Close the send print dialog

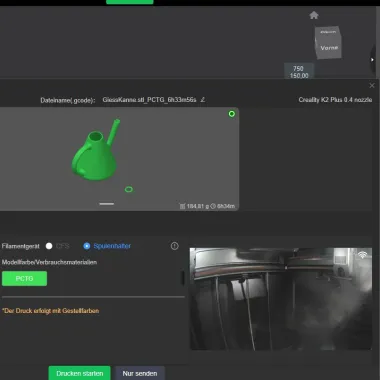tap(372, 86)
